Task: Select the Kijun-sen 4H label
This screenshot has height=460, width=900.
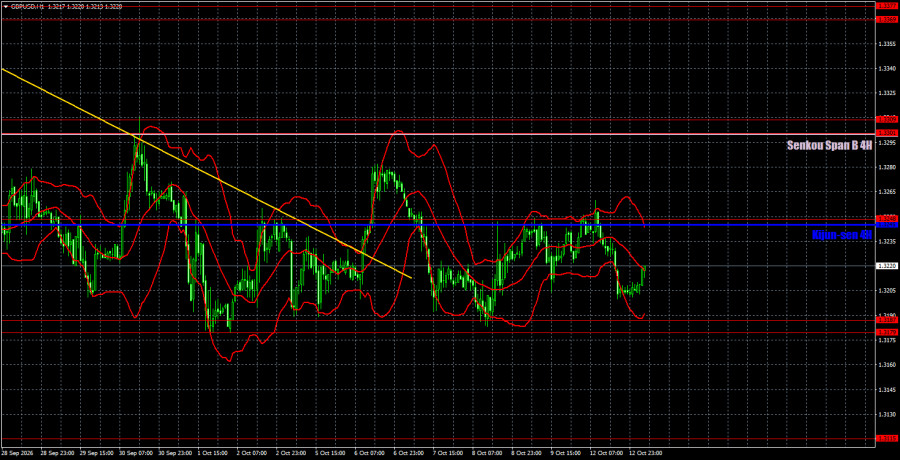Action: pos(842,234)
